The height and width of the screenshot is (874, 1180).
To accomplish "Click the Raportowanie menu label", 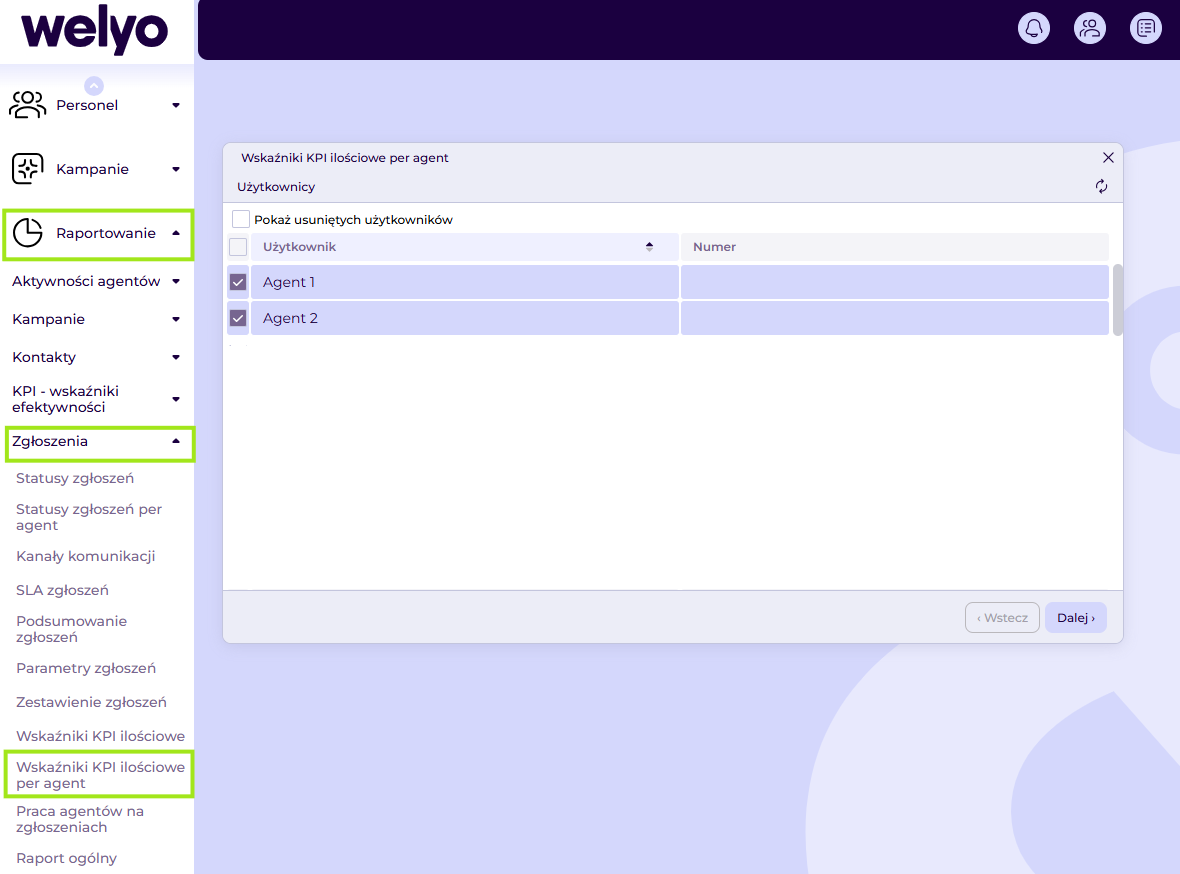I will click(x=106, y=233).
